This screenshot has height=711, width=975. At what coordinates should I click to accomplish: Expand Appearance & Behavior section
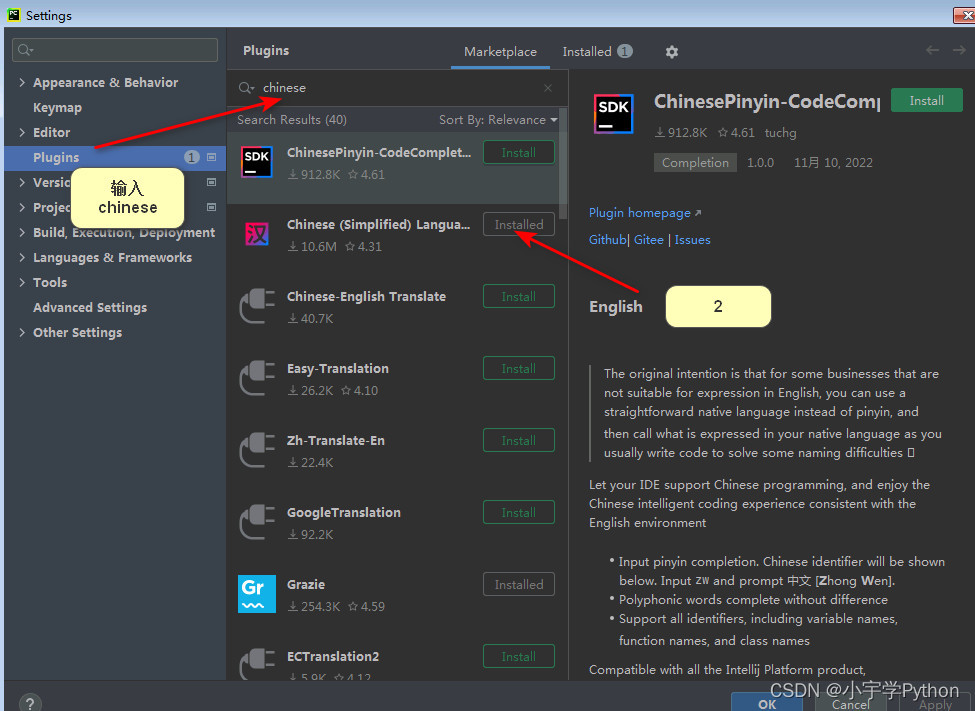tap(22, 82)
